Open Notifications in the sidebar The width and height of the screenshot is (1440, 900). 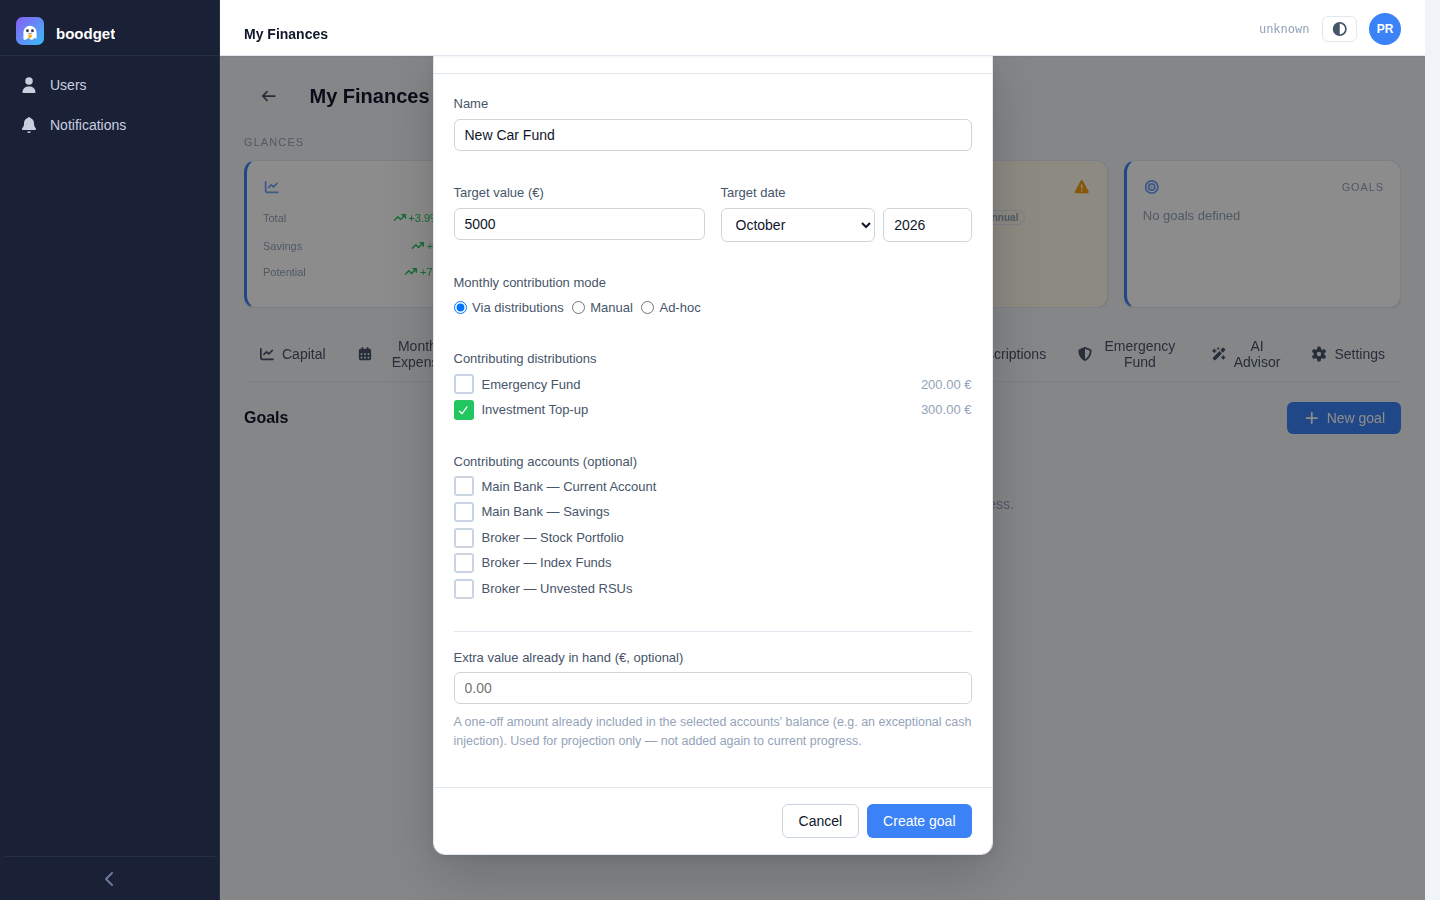coord(110,125)
